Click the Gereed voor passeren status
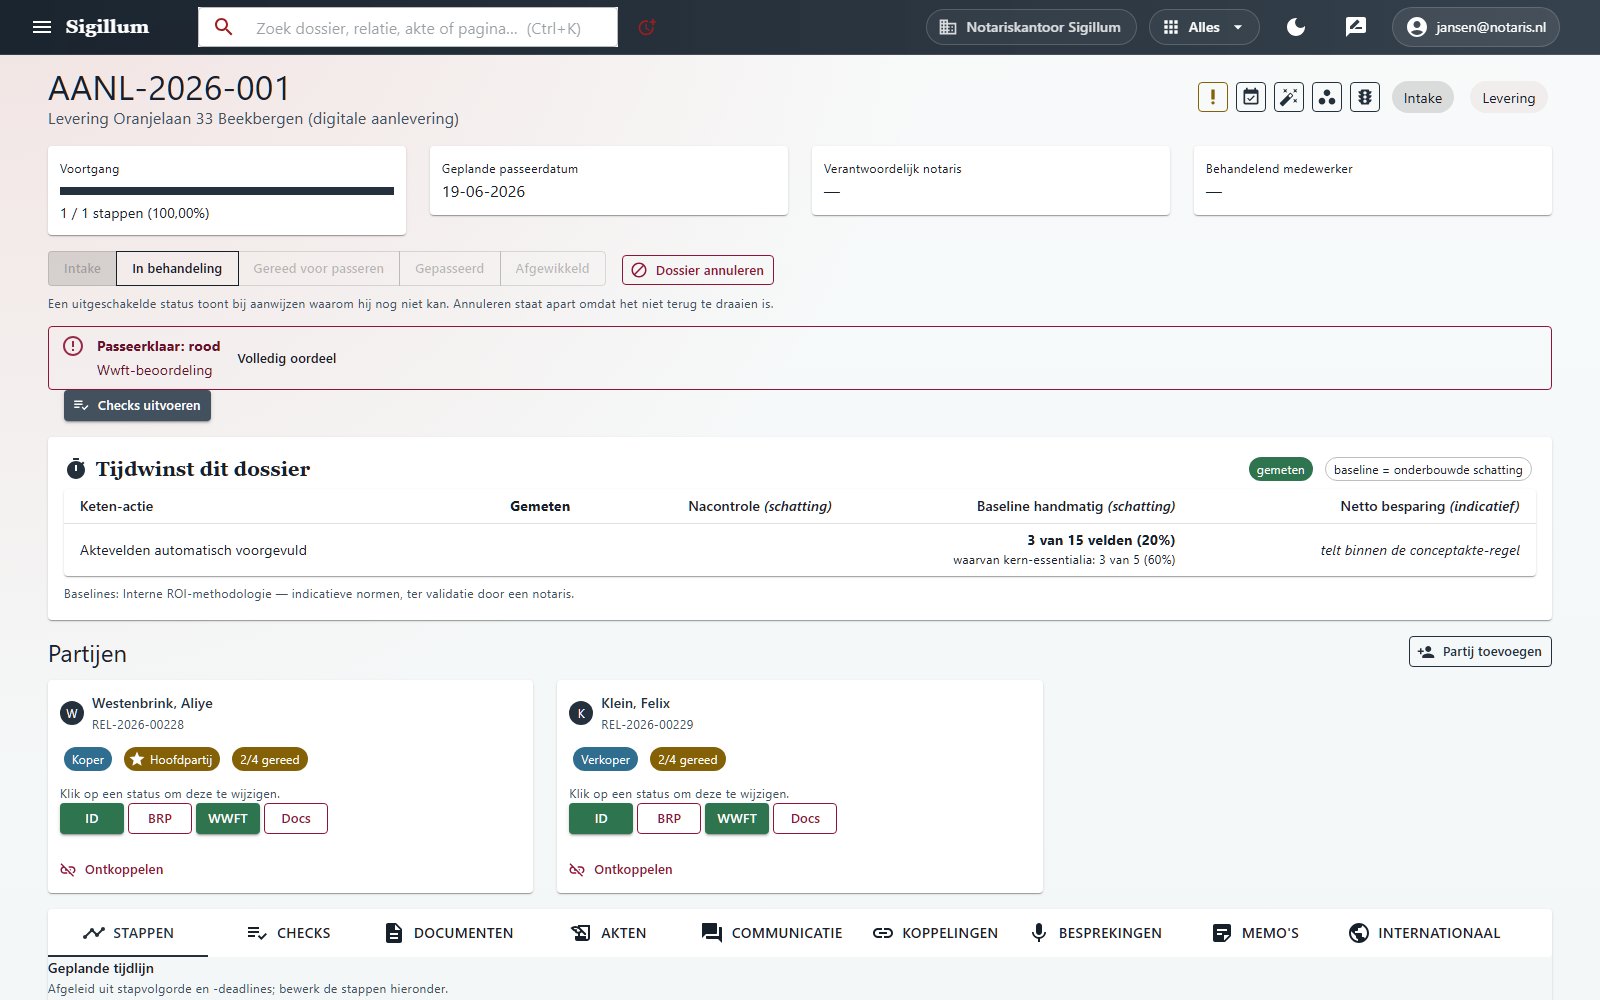The height and width of the screenshot is (1000, 1600). [318, 268]
